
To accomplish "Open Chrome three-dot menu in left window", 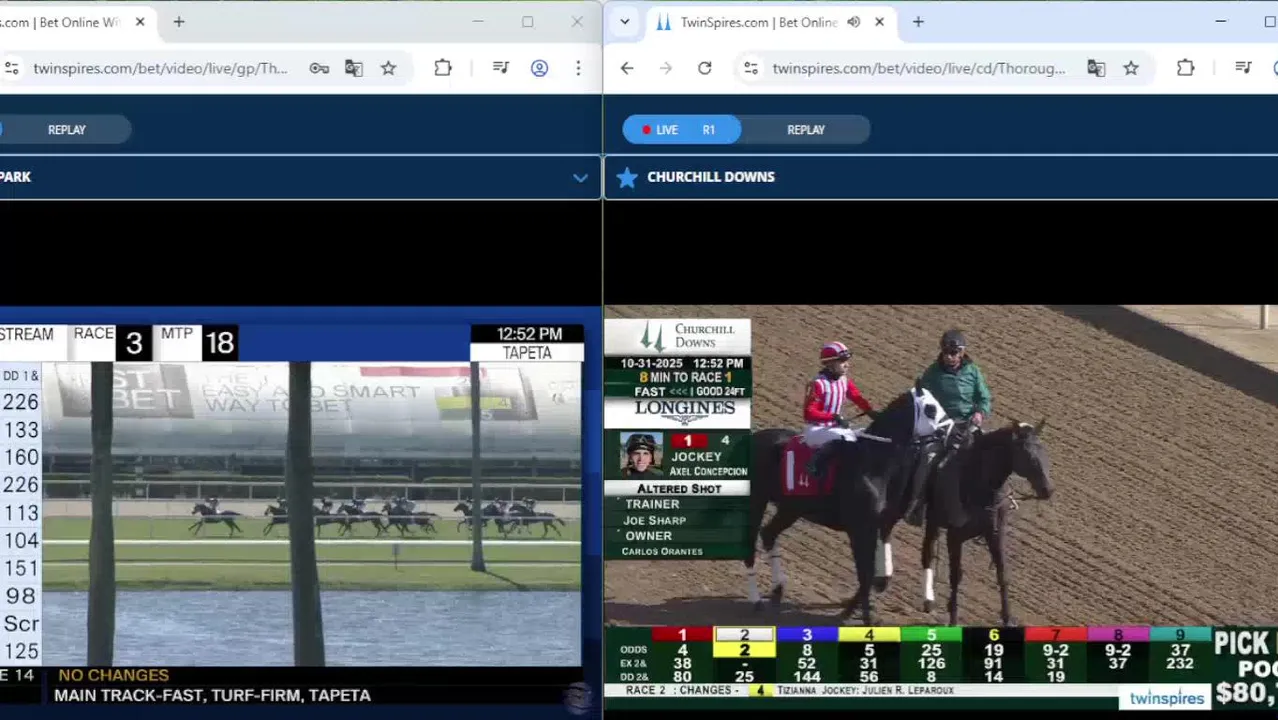I will 578,68.
